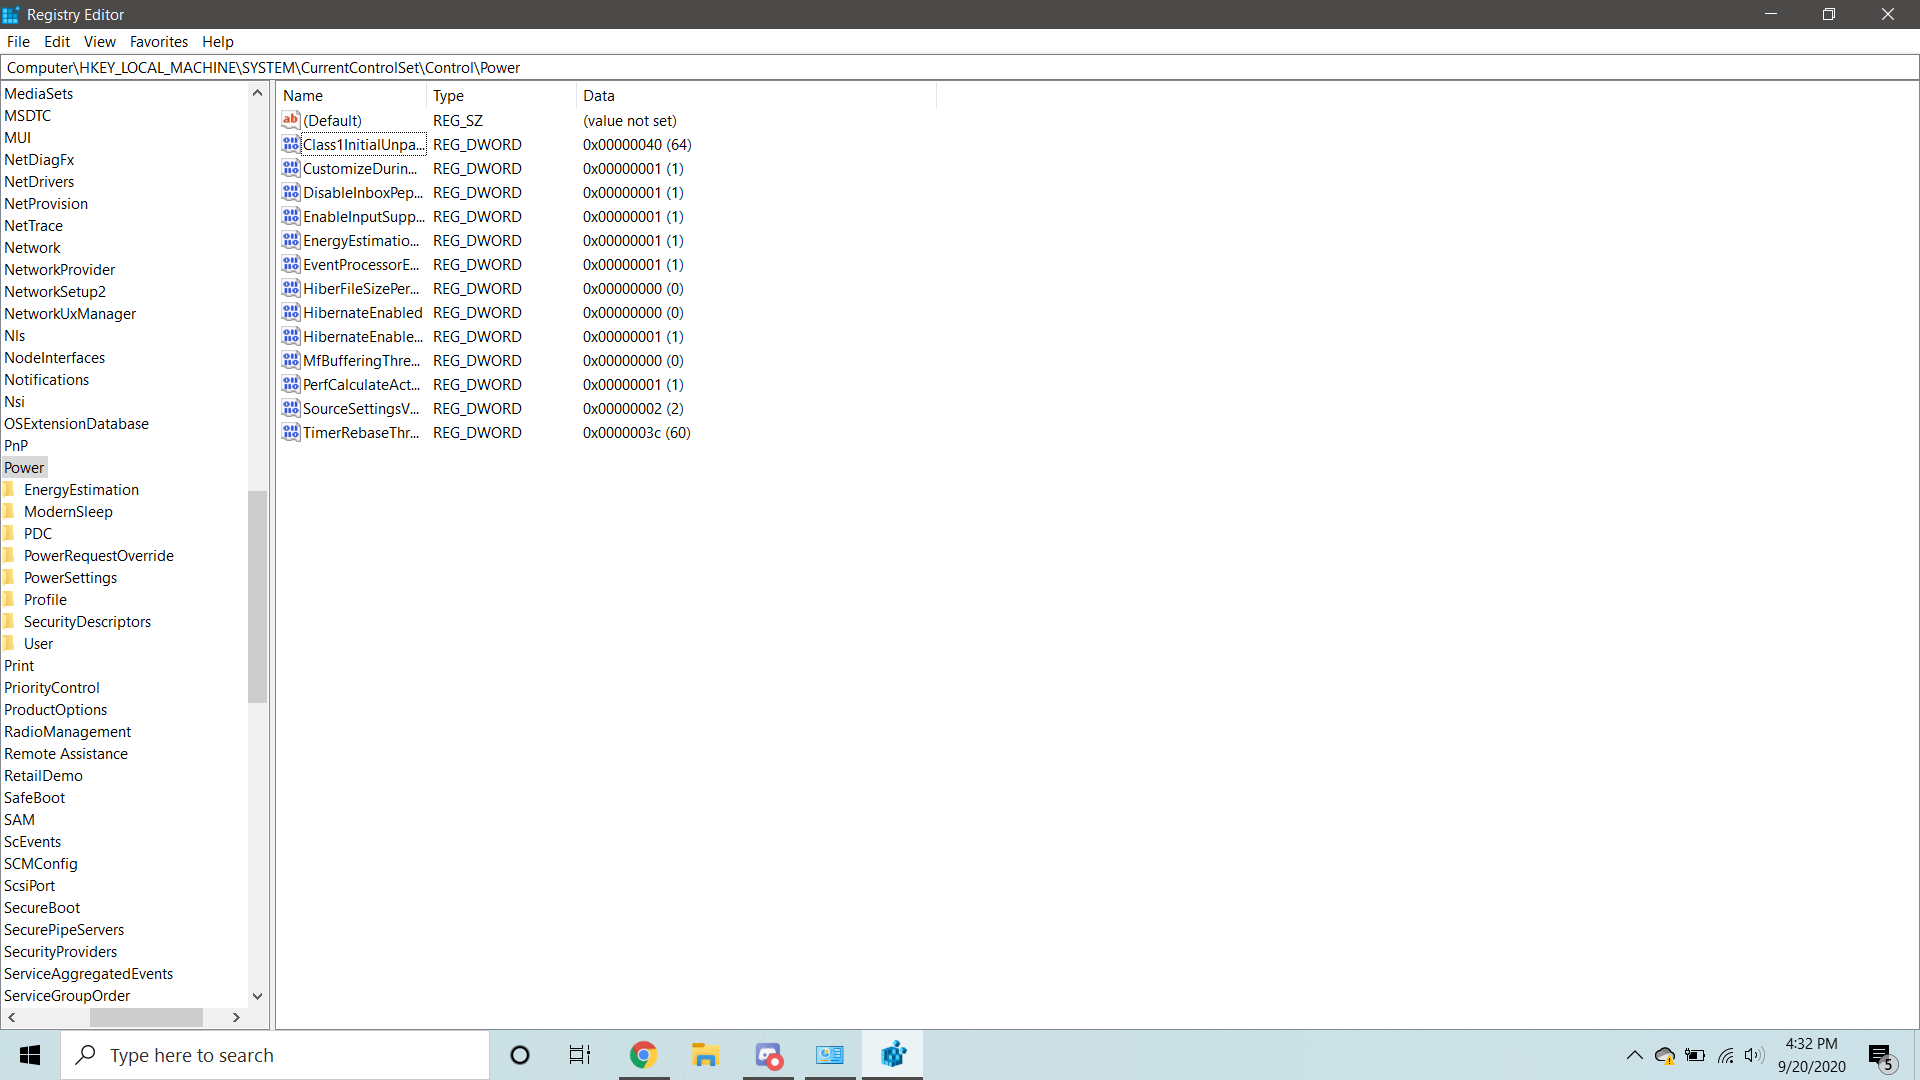Click the Class1InitialUnpa... DWORD icon
This screenshot has height=1080, width=1920.
point(291,144)
